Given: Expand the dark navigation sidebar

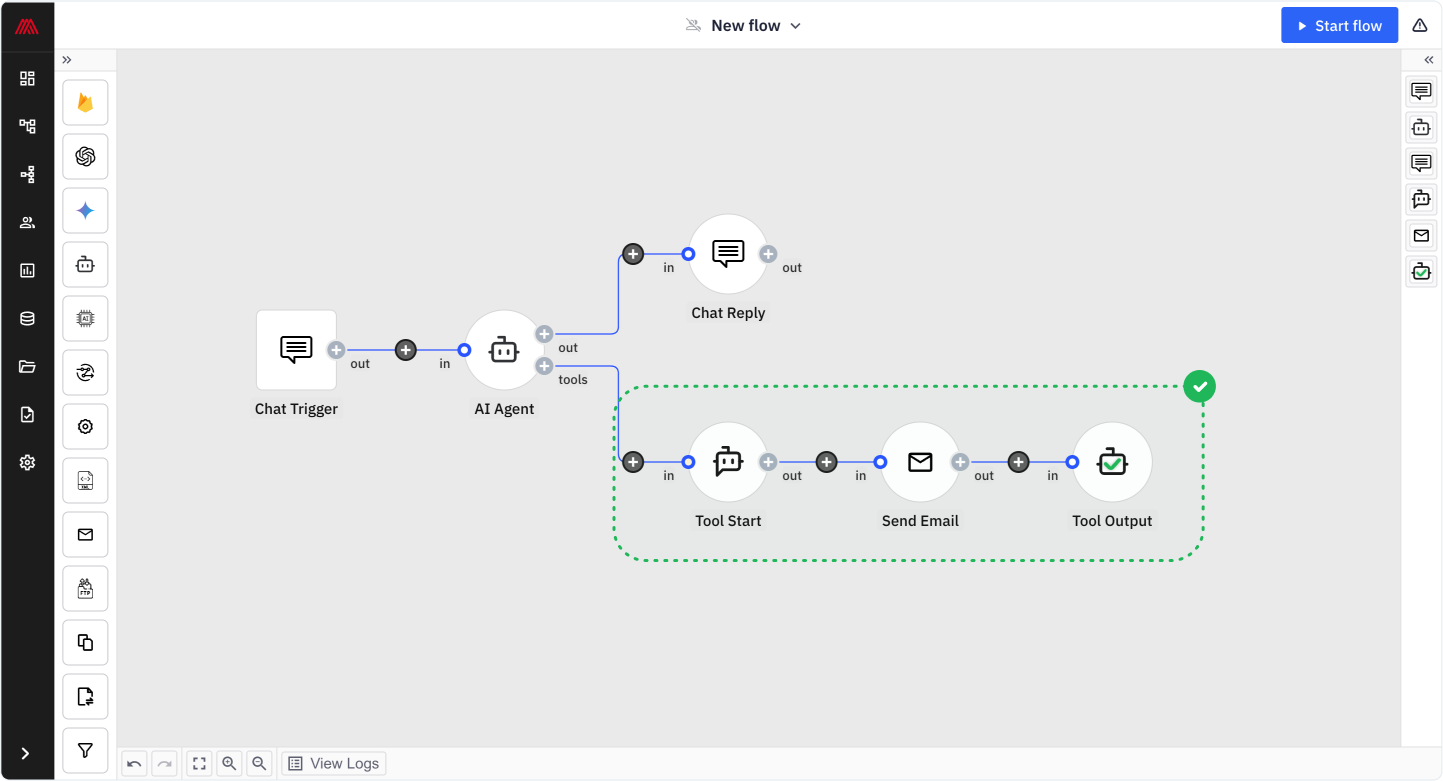Looking at the screenshot, I should click(26, 753).
